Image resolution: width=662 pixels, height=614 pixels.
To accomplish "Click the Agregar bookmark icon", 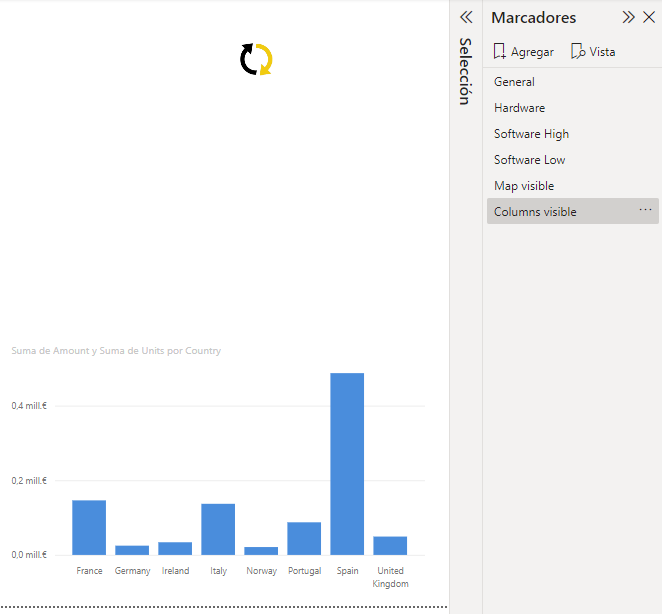I will (x=500, y=51).
